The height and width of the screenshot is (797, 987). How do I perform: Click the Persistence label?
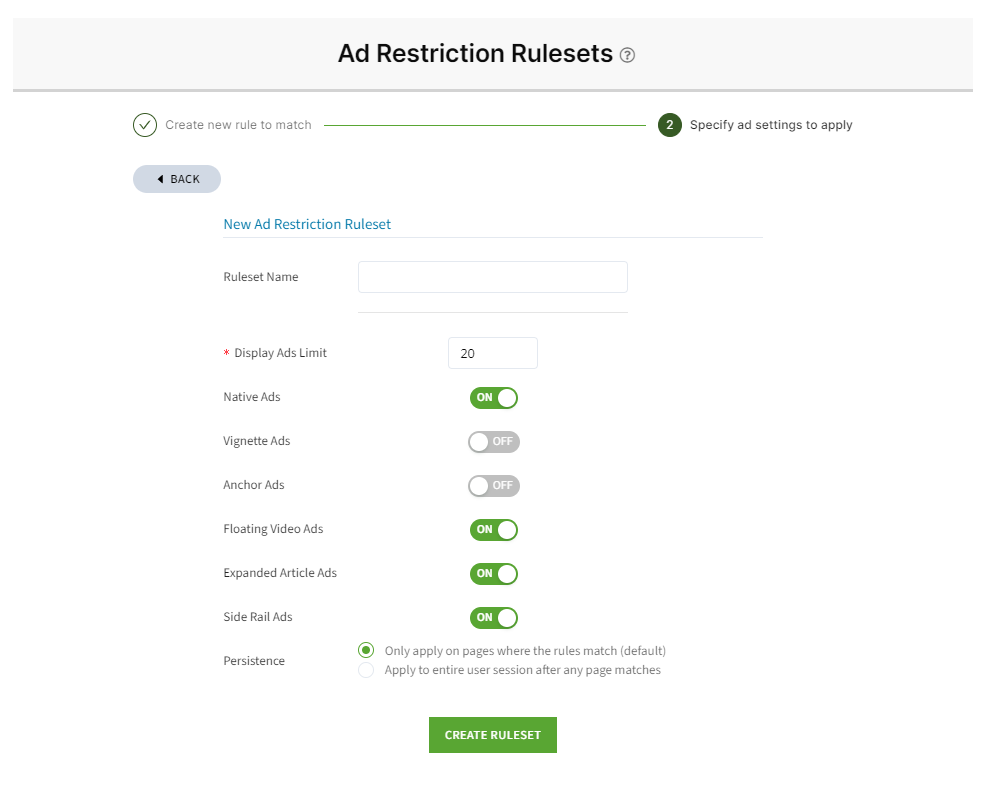254,661
